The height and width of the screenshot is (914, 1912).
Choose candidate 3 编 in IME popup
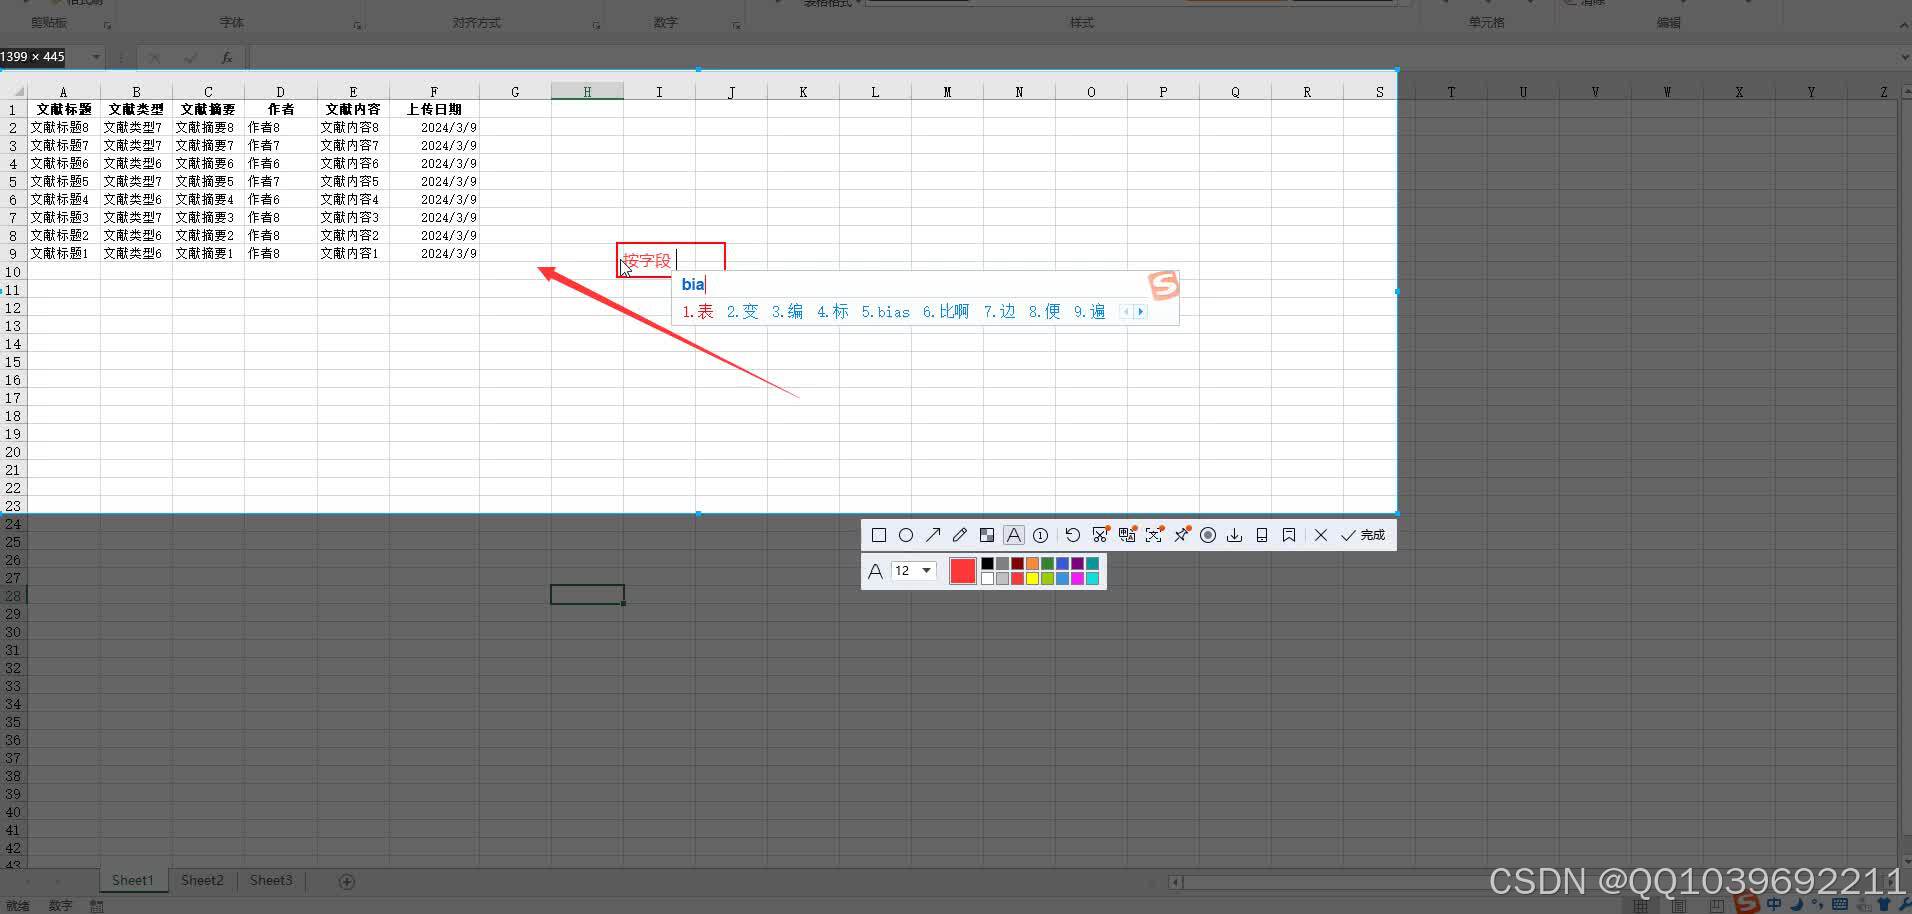pyautogui.click(x=787, y=312)
